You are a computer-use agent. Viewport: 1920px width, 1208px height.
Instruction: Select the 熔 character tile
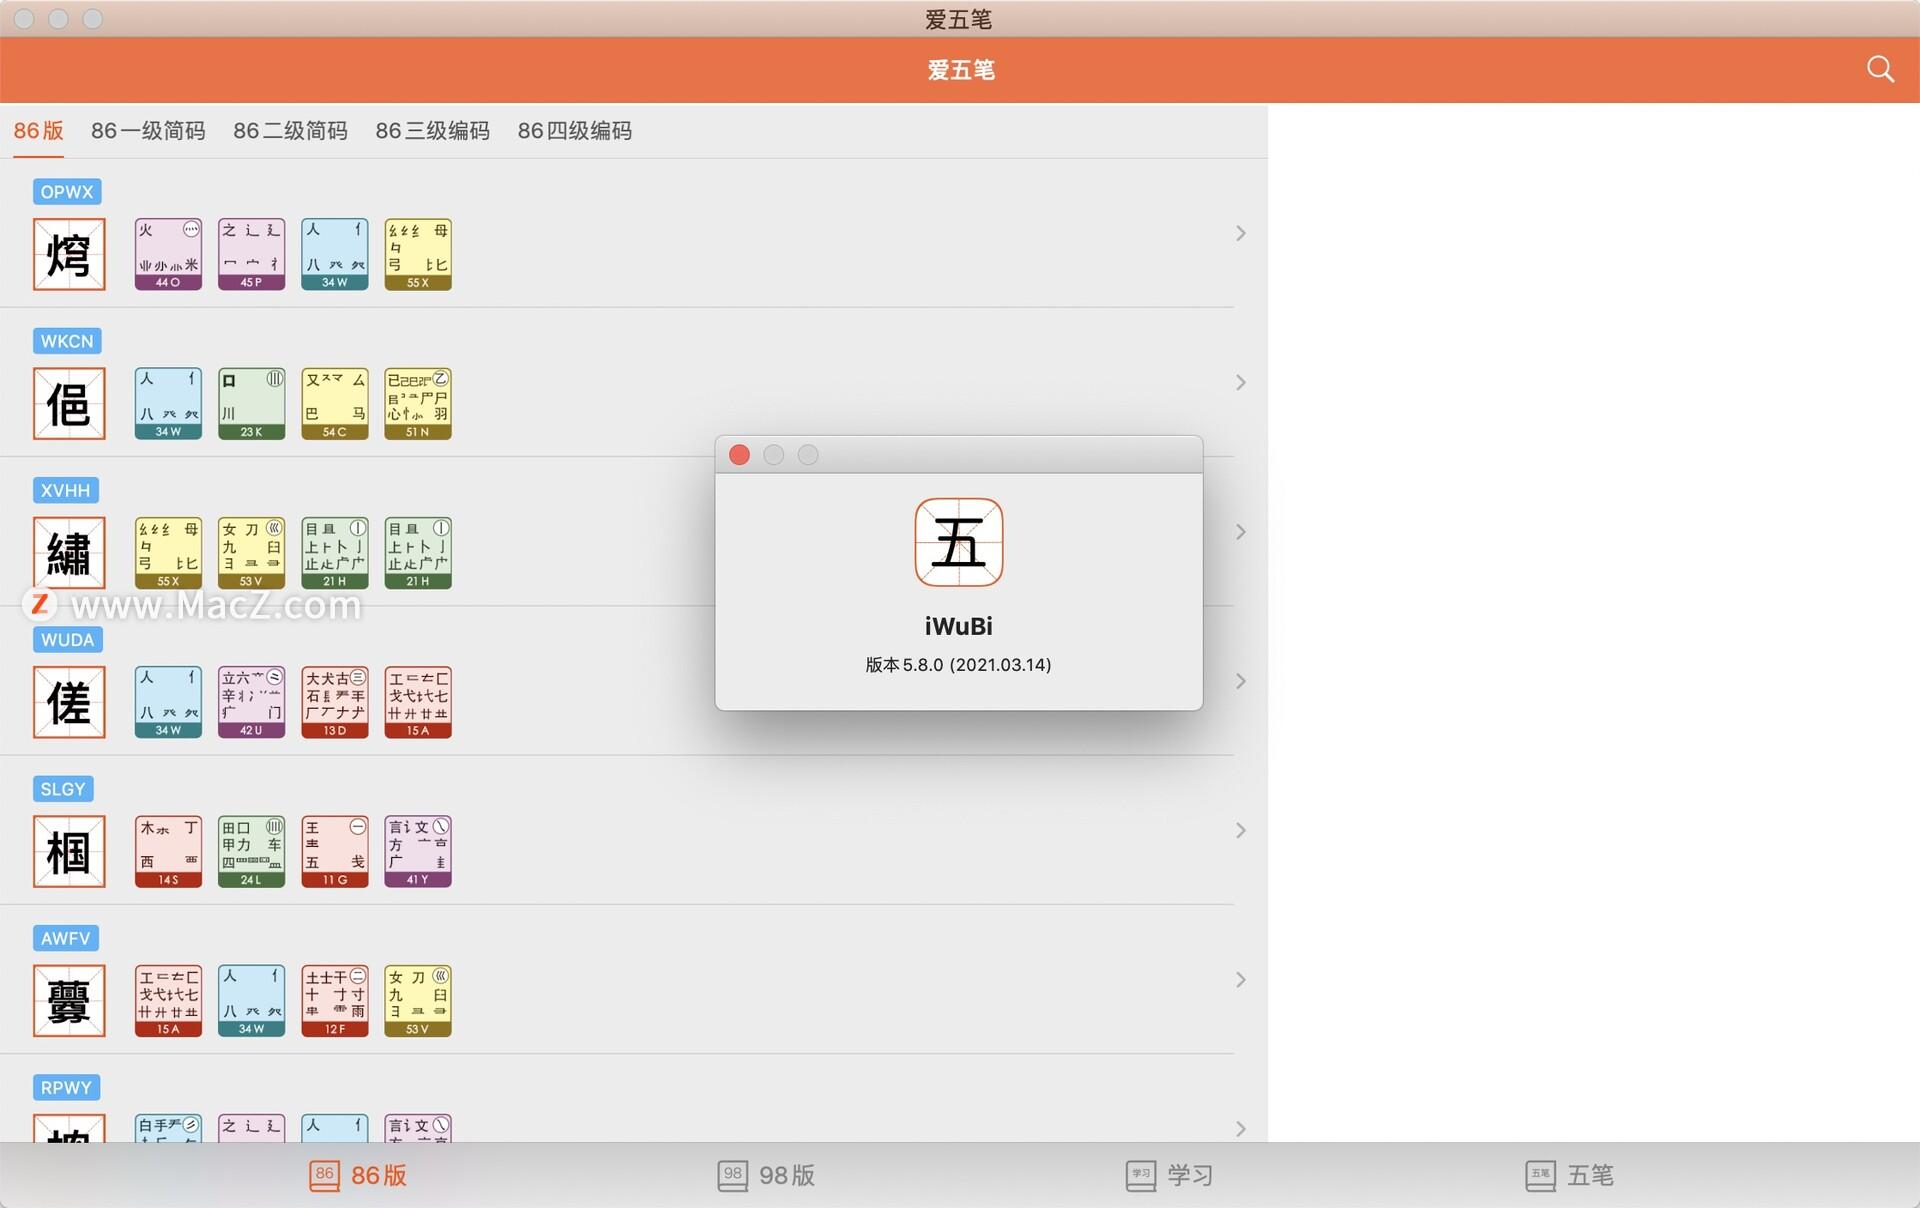pyautogui.click(x=69, y=254)
